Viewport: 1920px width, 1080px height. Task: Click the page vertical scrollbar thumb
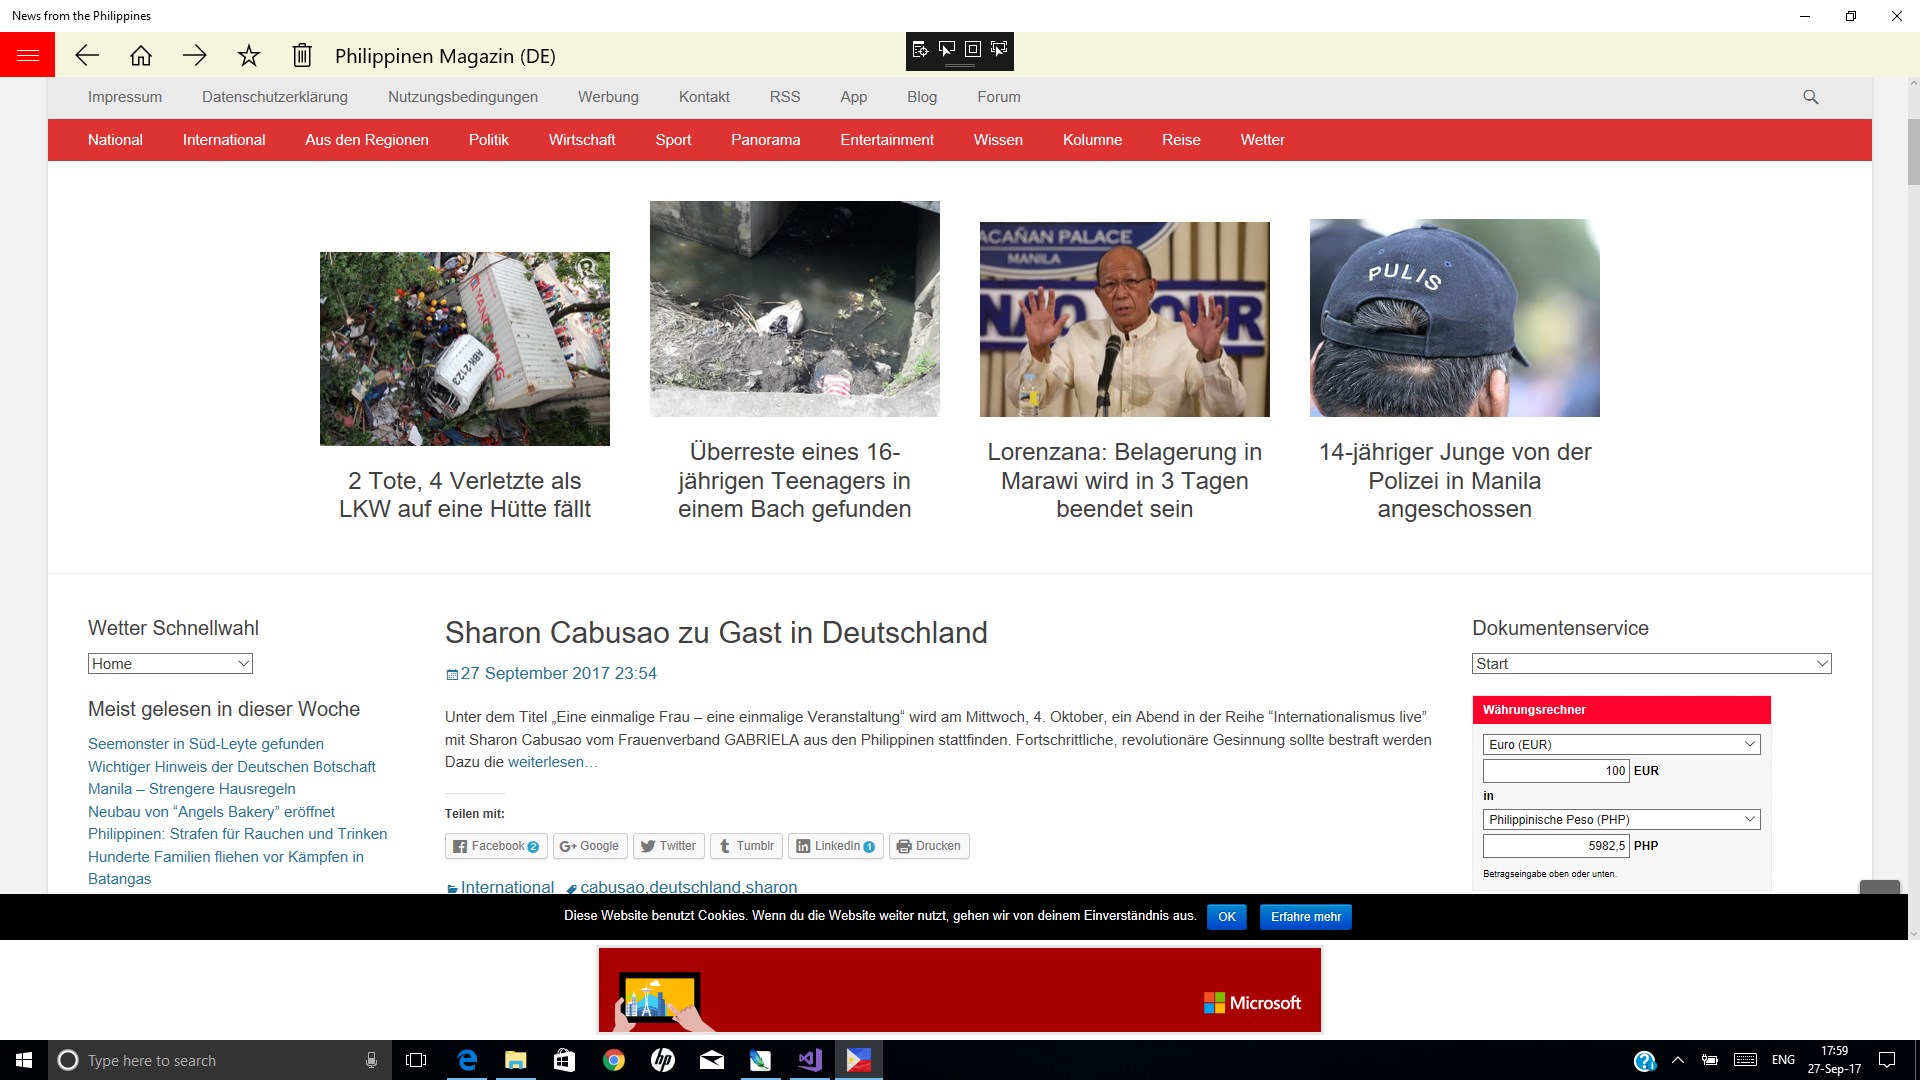(x=1913, y=150)
